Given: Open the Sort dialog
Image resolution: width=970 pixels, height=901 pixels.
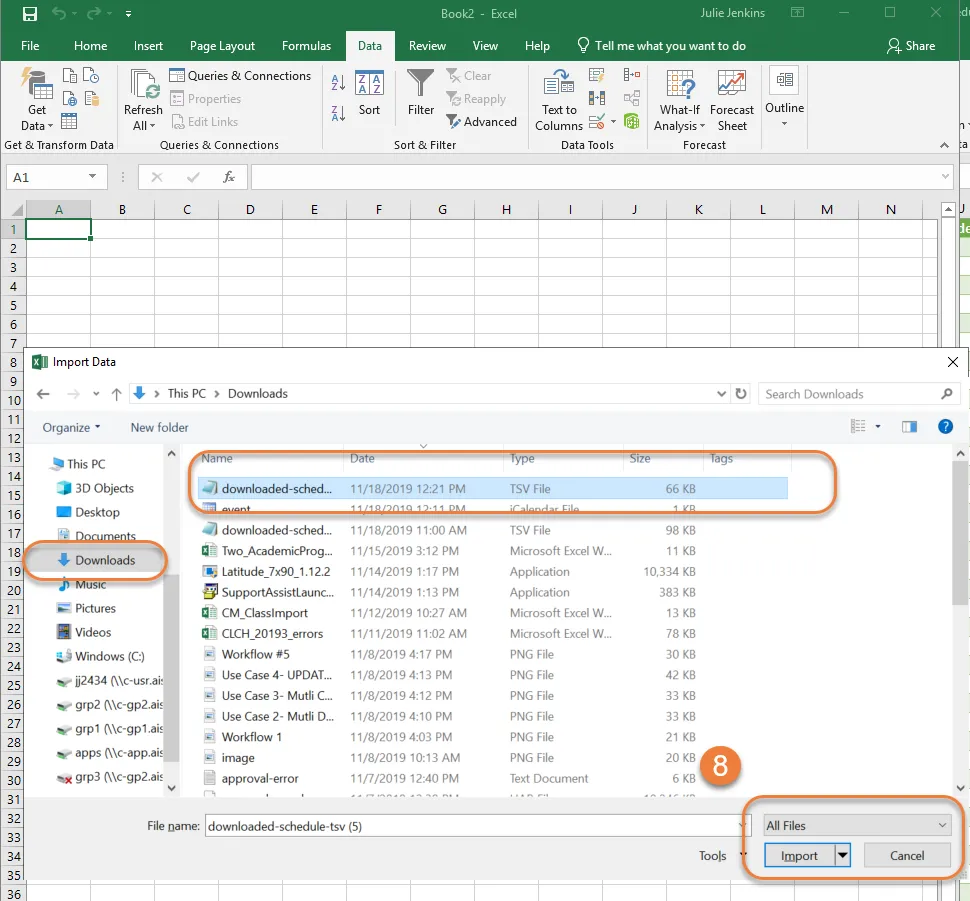Looking at the screenshot, I should click(369, 93).
